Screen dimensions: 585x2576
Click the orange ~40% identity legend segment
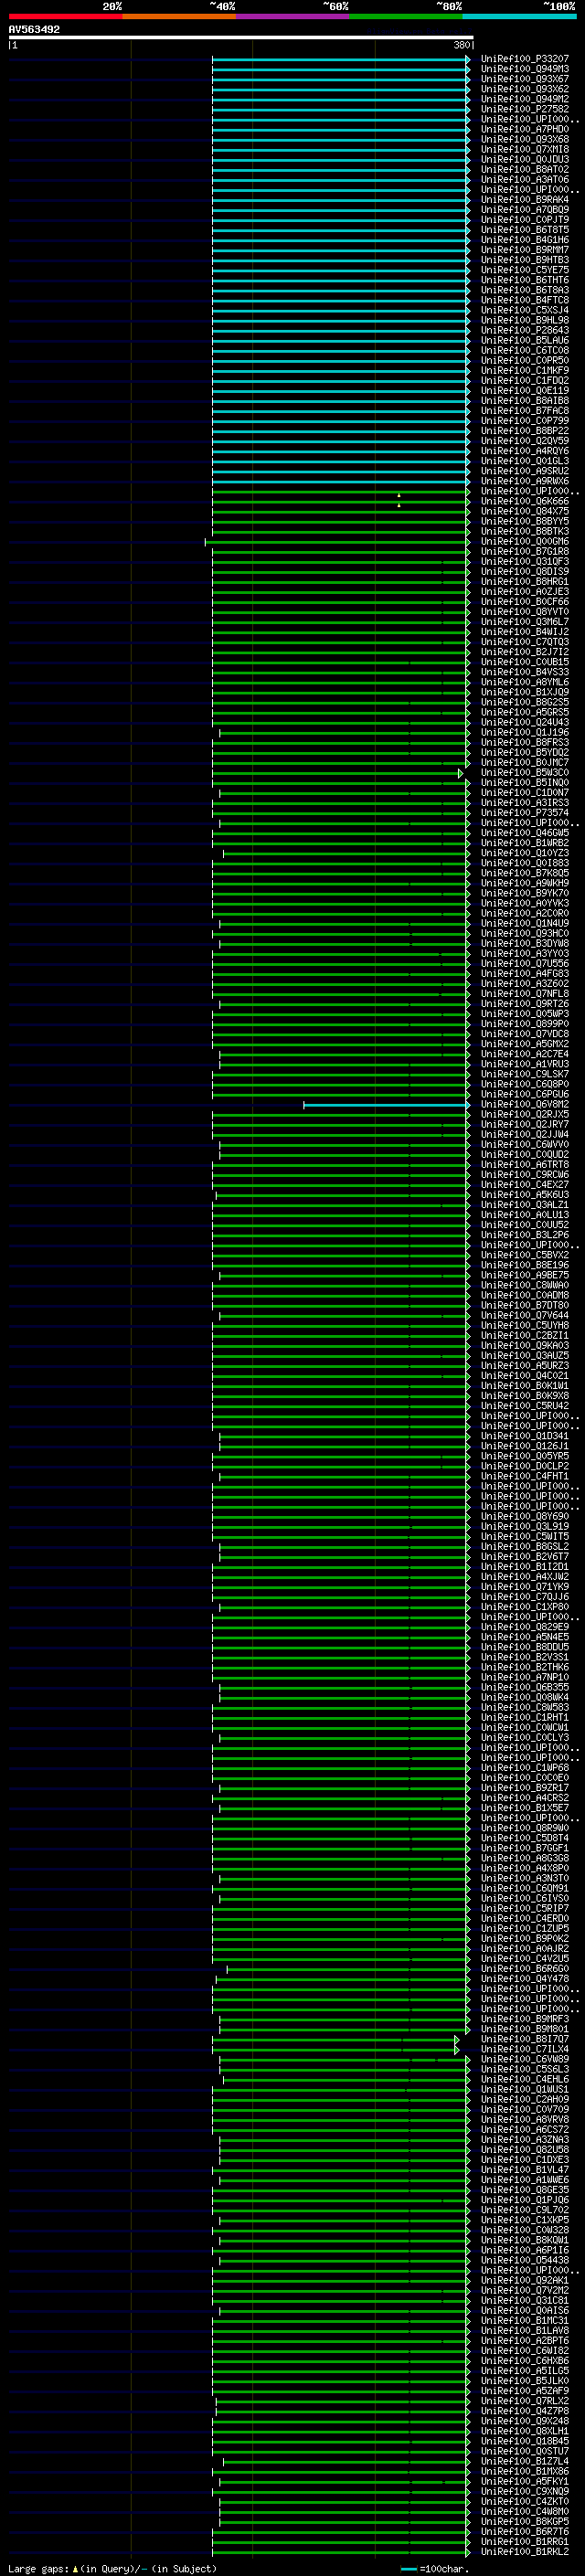[179, 16]
